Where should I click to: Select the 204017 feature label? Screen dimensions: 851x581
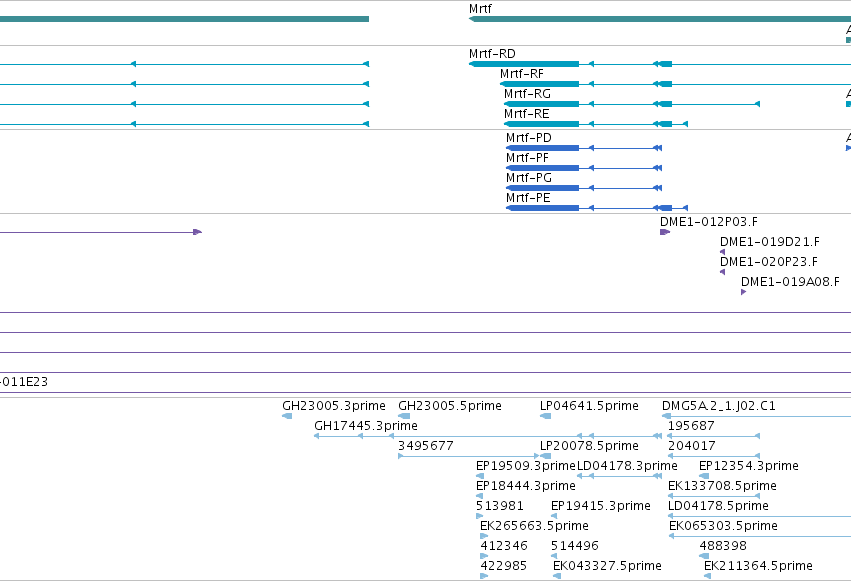pos(691,446)
